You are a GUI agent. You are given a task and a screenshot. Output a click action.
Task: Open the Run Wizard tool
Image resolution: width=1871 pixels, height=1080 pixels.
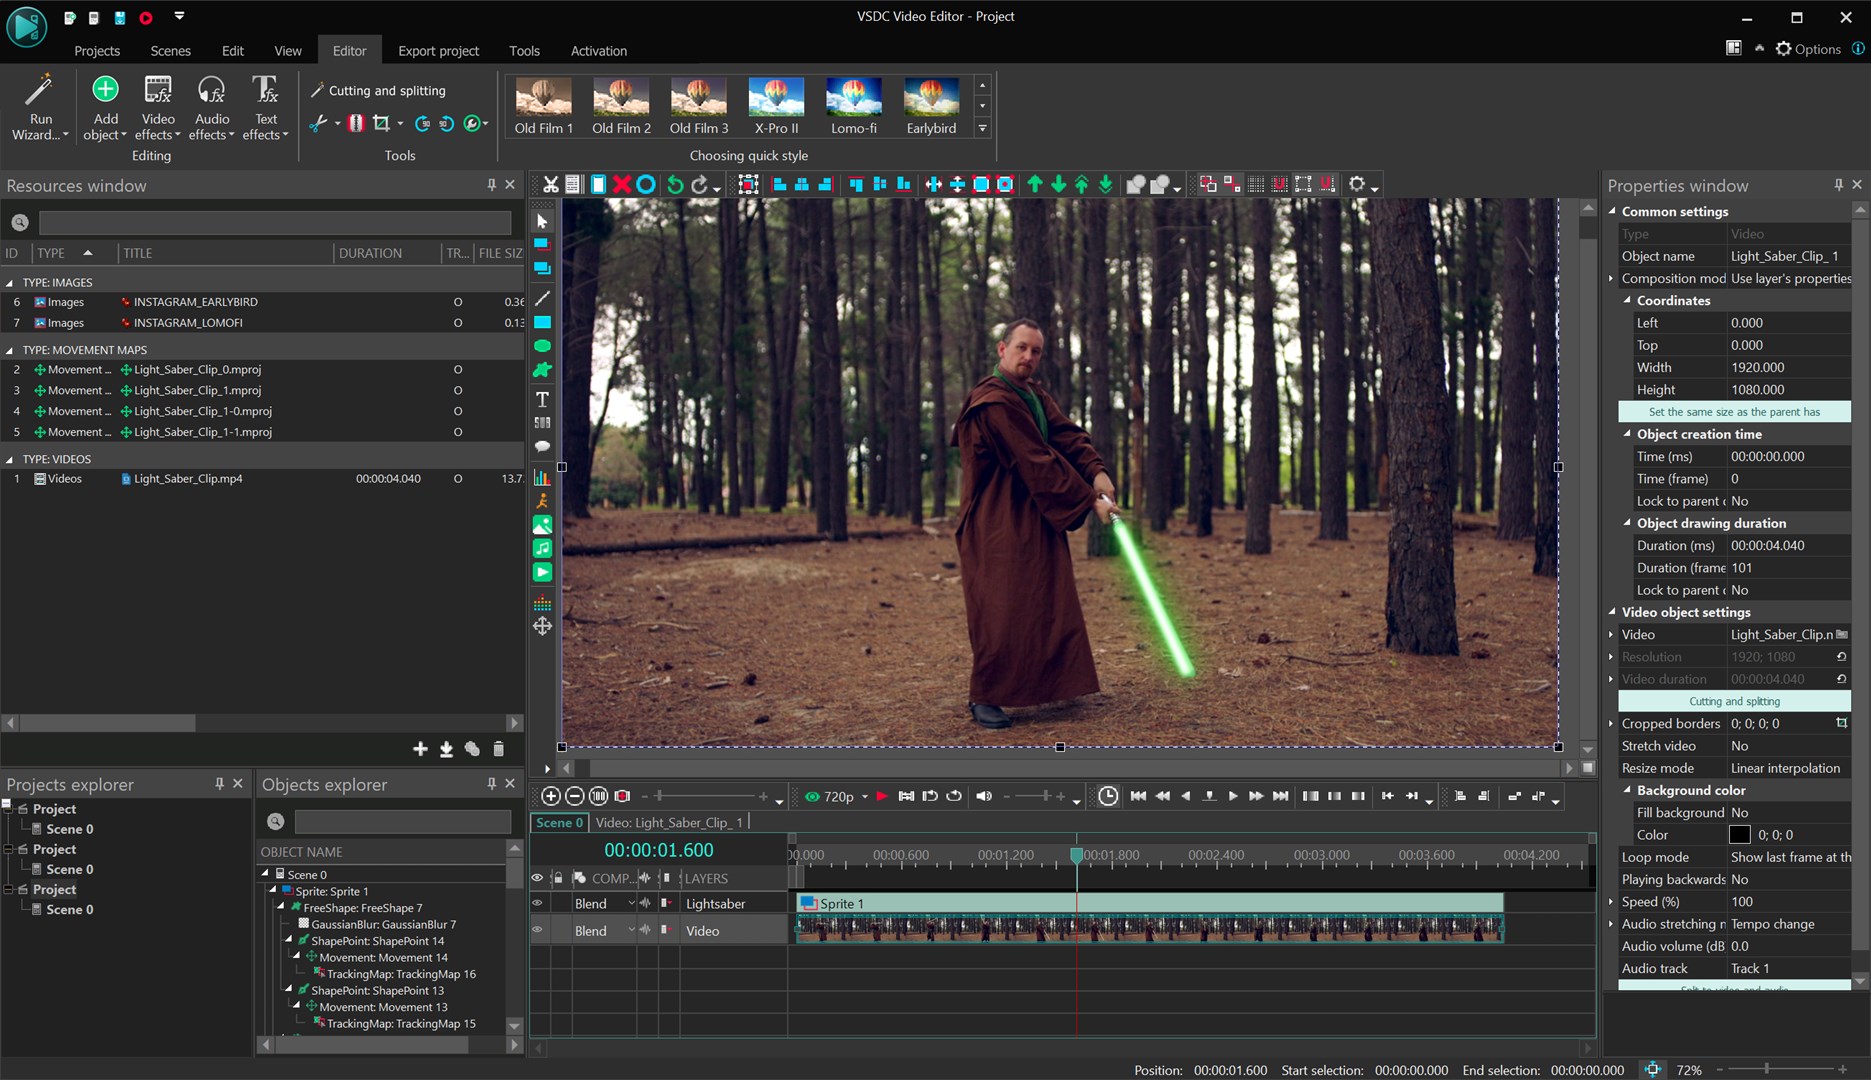(40, 107)
